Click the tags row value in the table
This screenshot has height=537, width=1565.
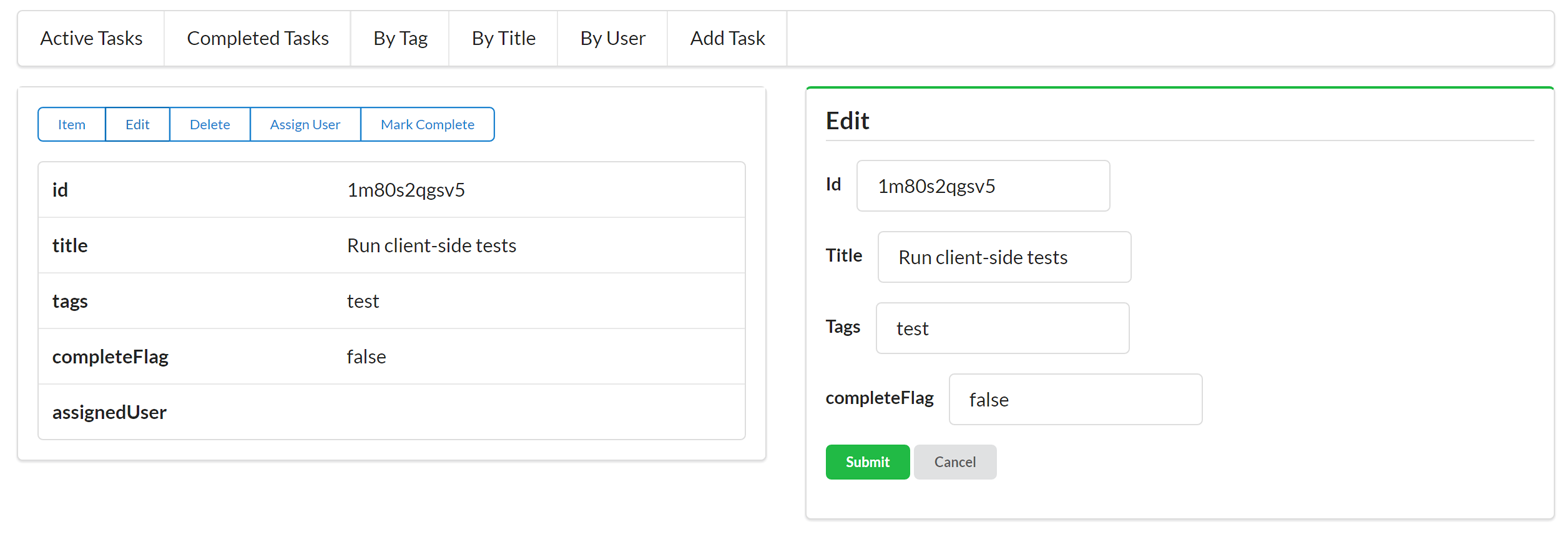tap(363, 301)
